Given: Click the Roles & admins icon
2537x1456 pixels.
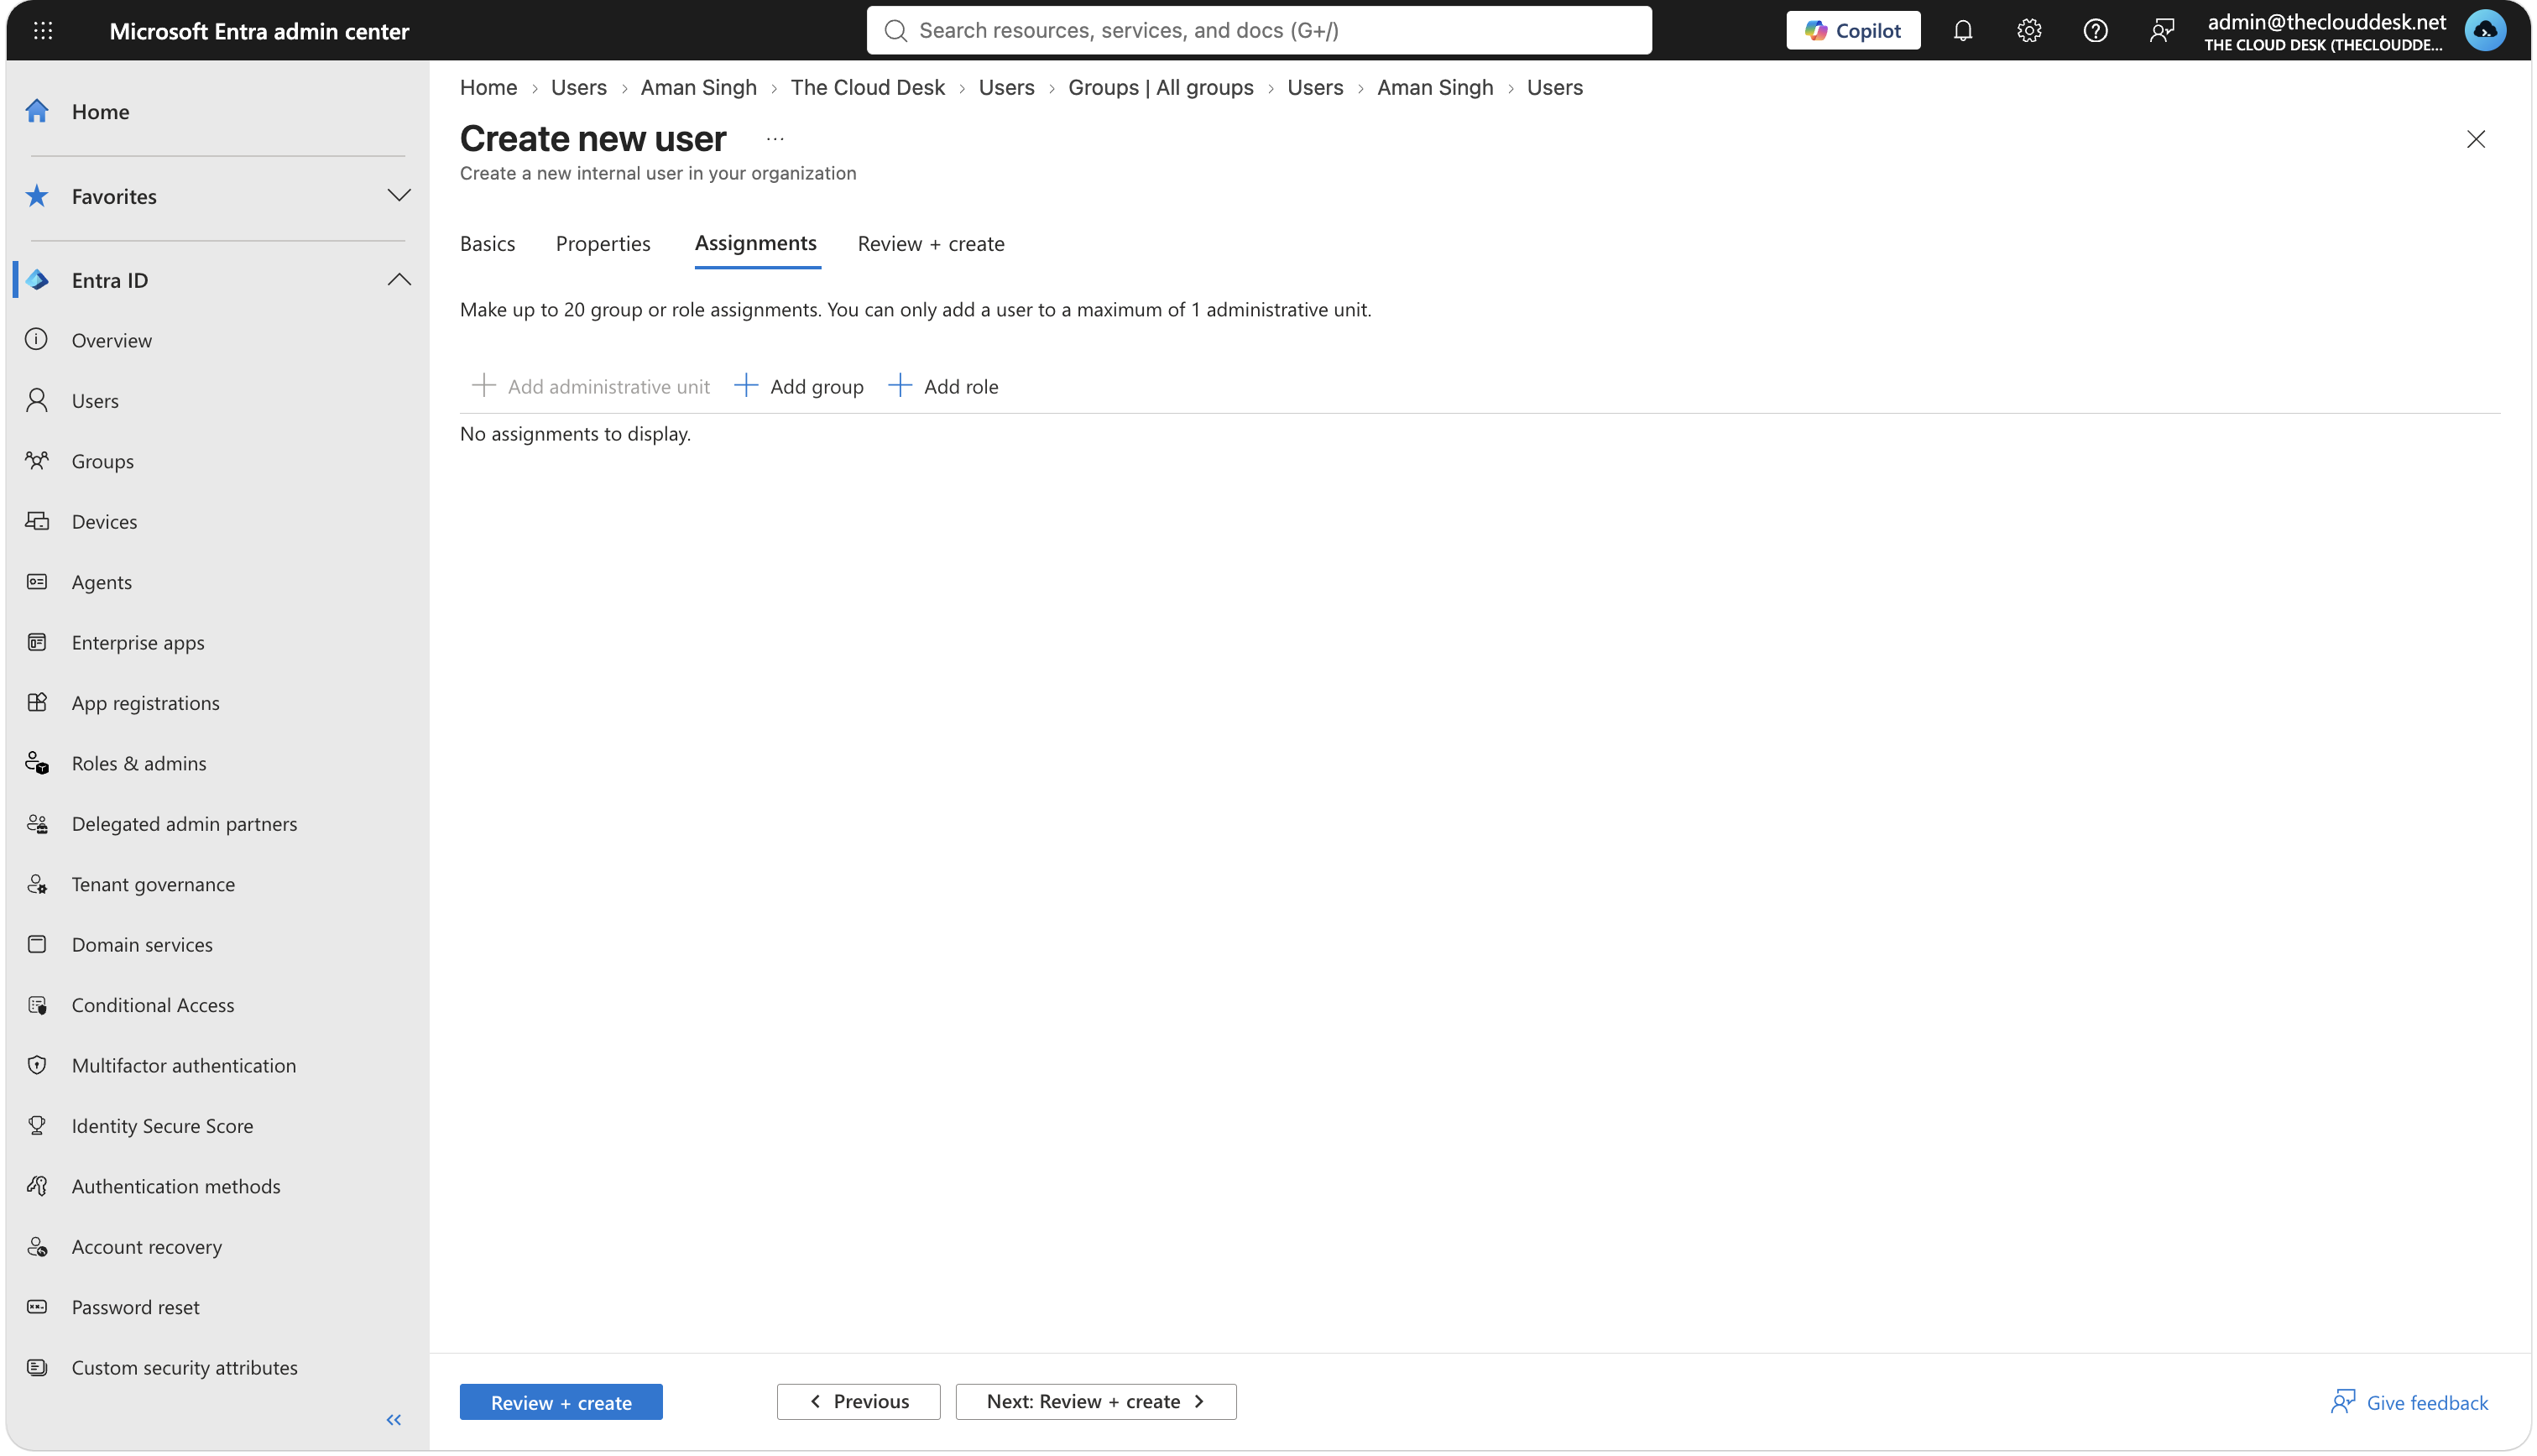Looking at the screenshot, I should 37,763.
